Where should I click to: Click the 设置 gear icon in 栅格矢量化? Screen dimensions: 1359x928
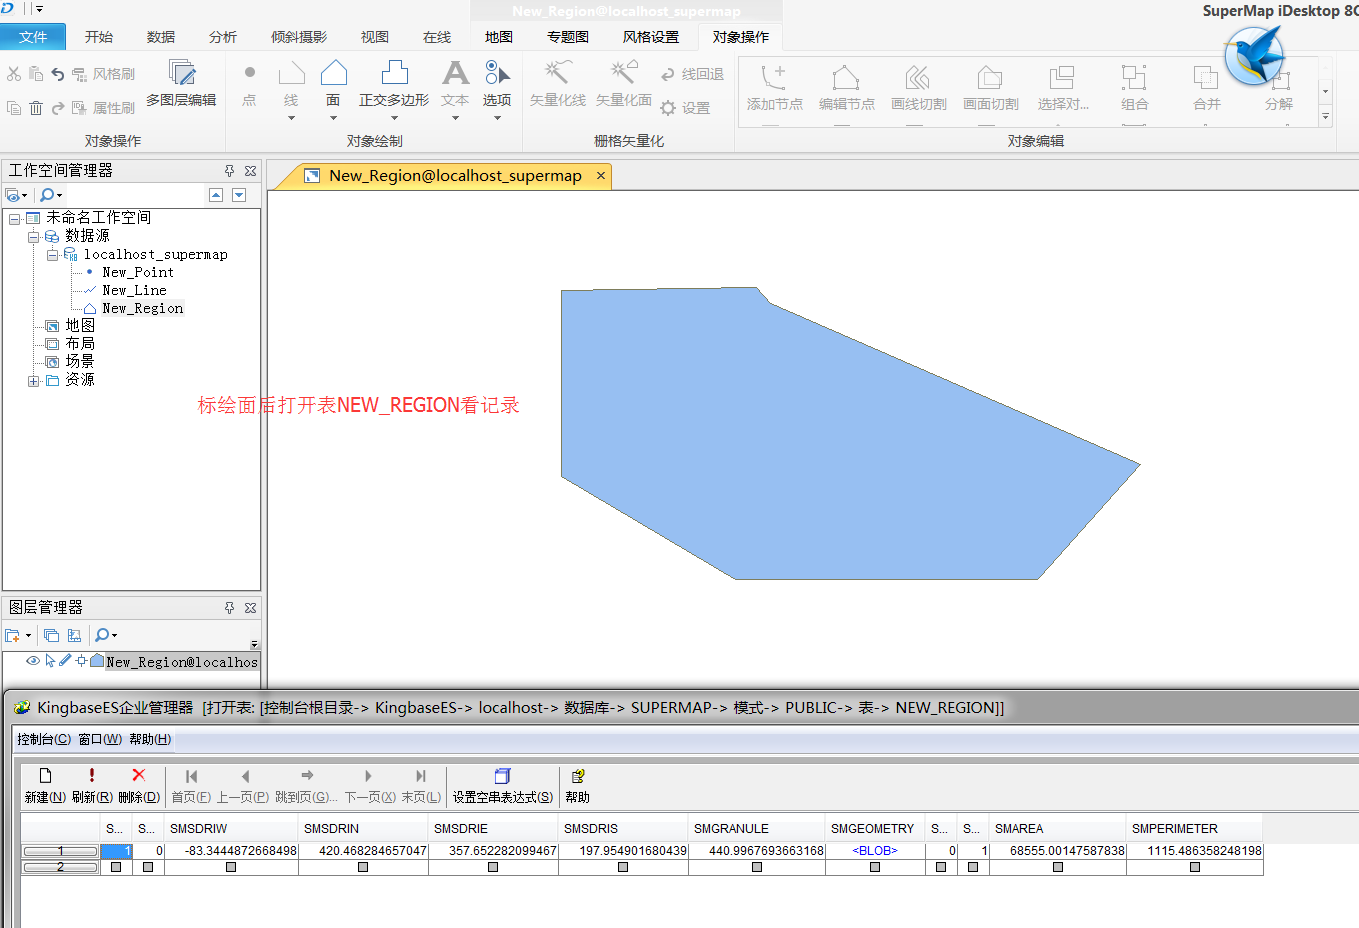coord(668,108)
